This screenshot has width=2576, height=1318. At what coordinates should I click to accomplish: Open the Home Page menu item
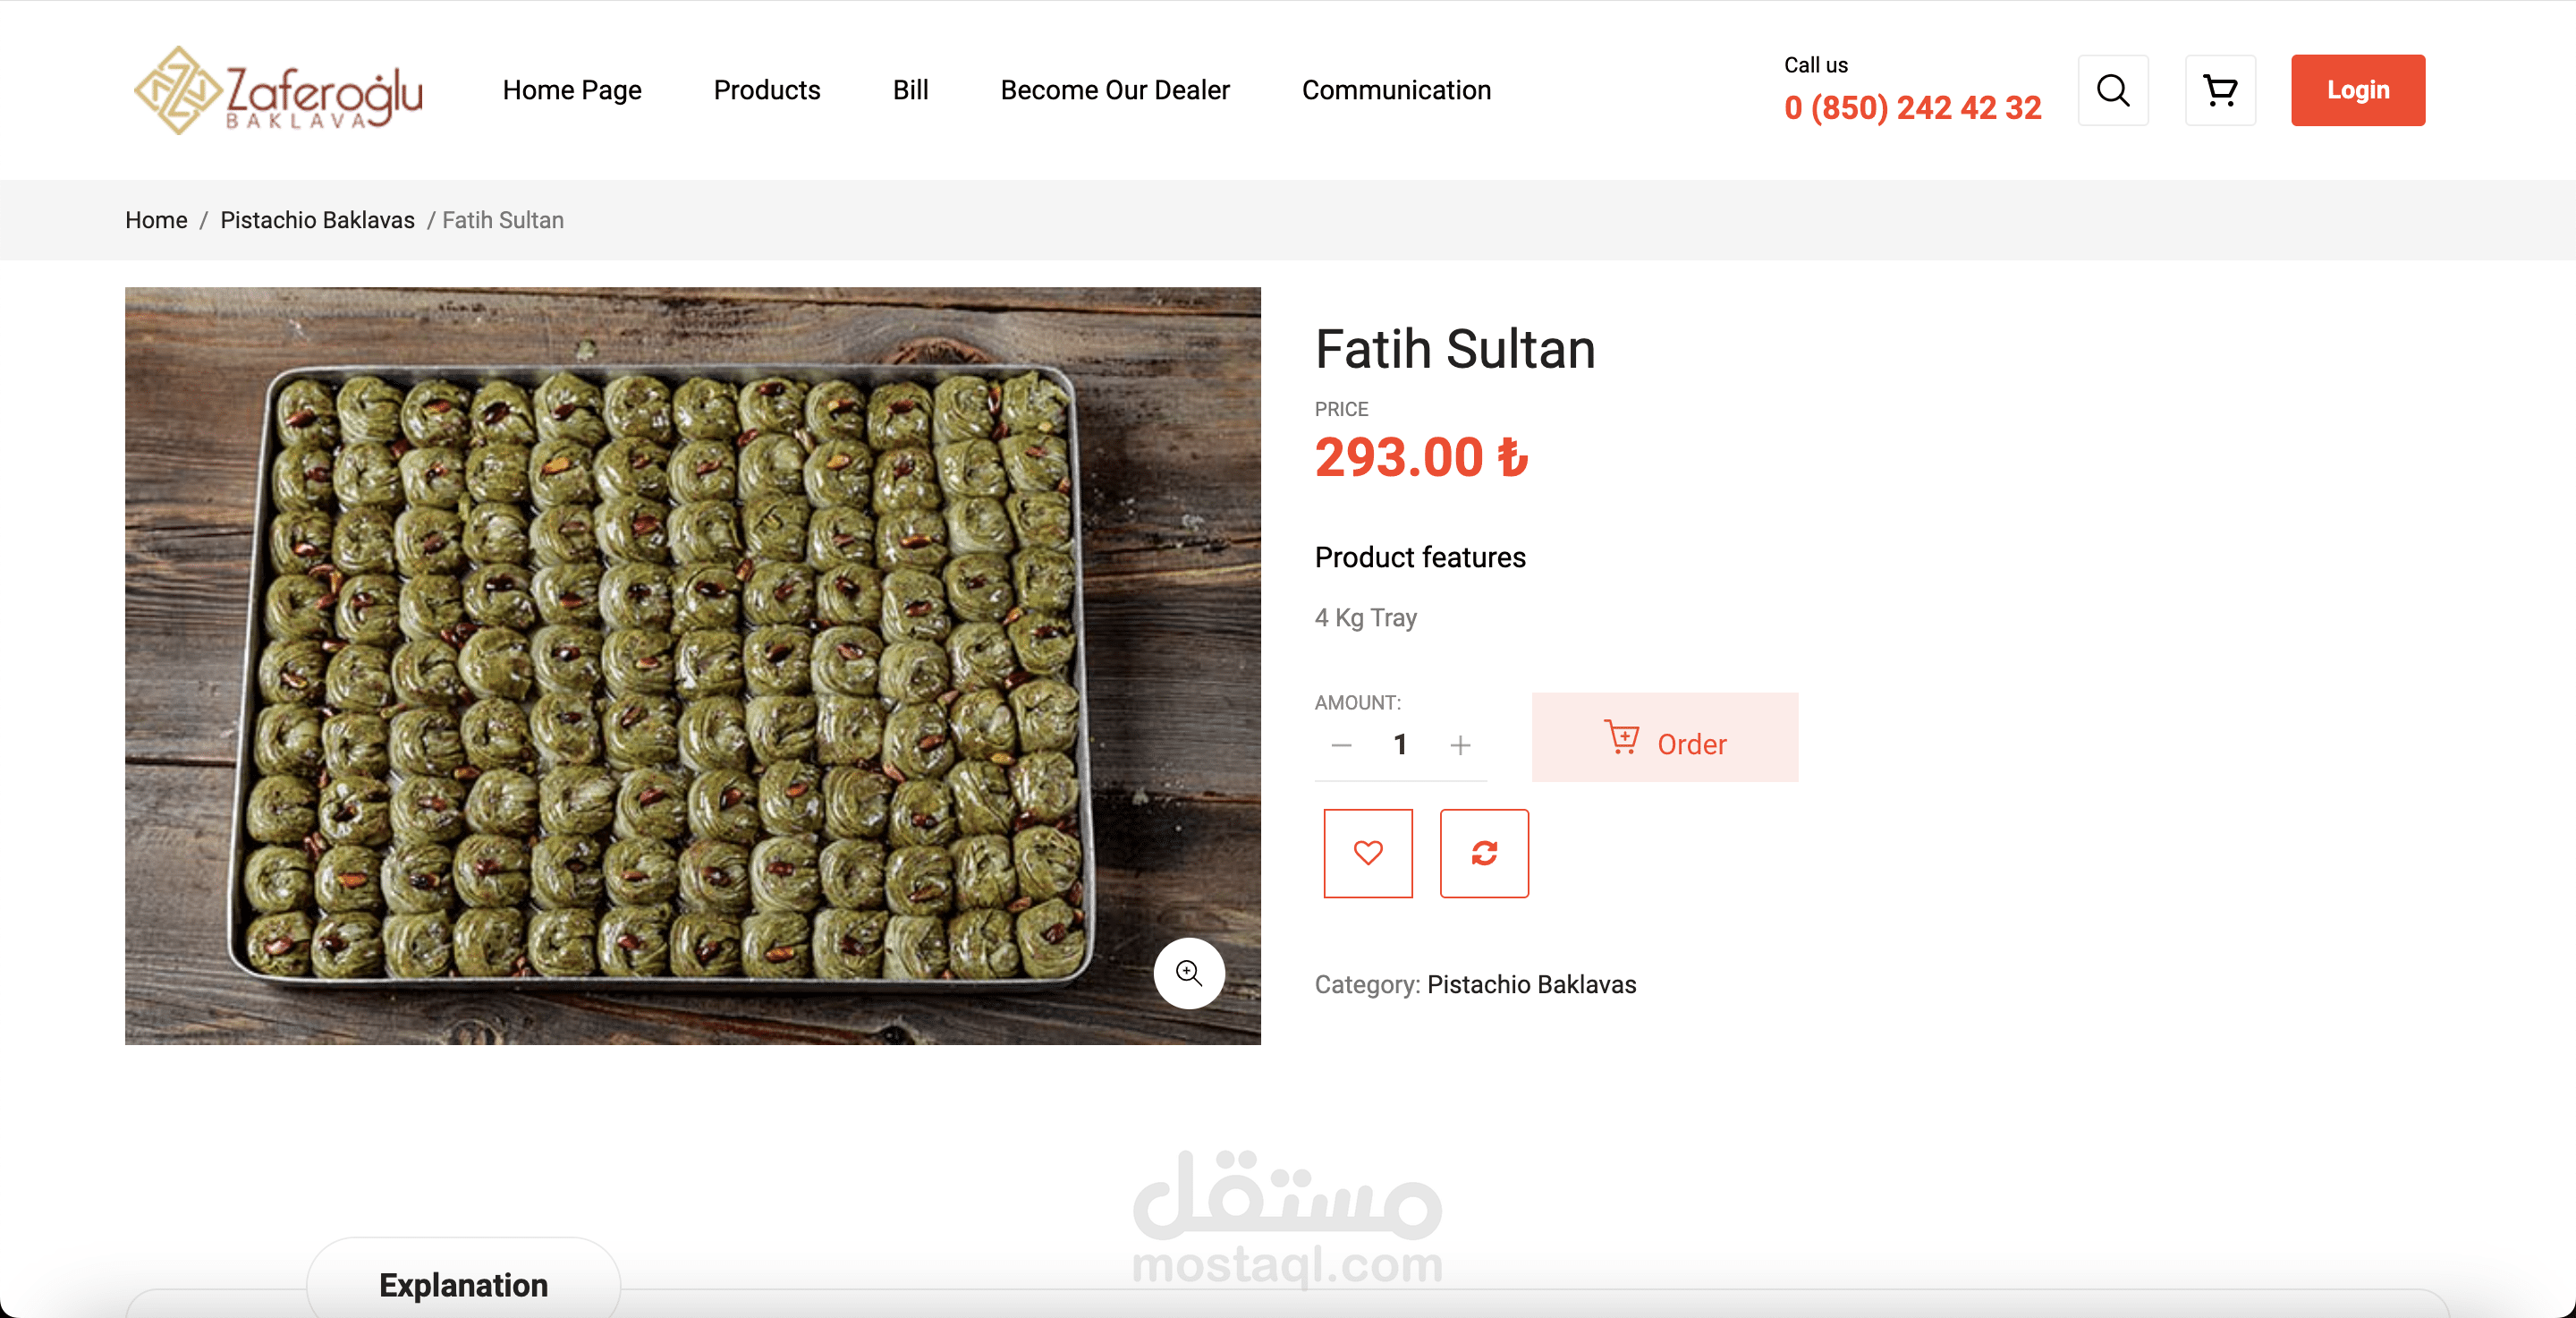pyautogui.click(x=571, y=90)
